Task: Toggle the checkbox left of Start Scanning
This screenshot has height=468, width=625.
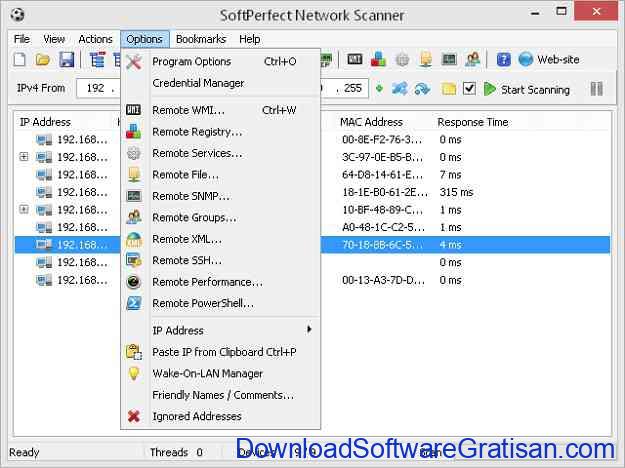Action: click(469, 88)
